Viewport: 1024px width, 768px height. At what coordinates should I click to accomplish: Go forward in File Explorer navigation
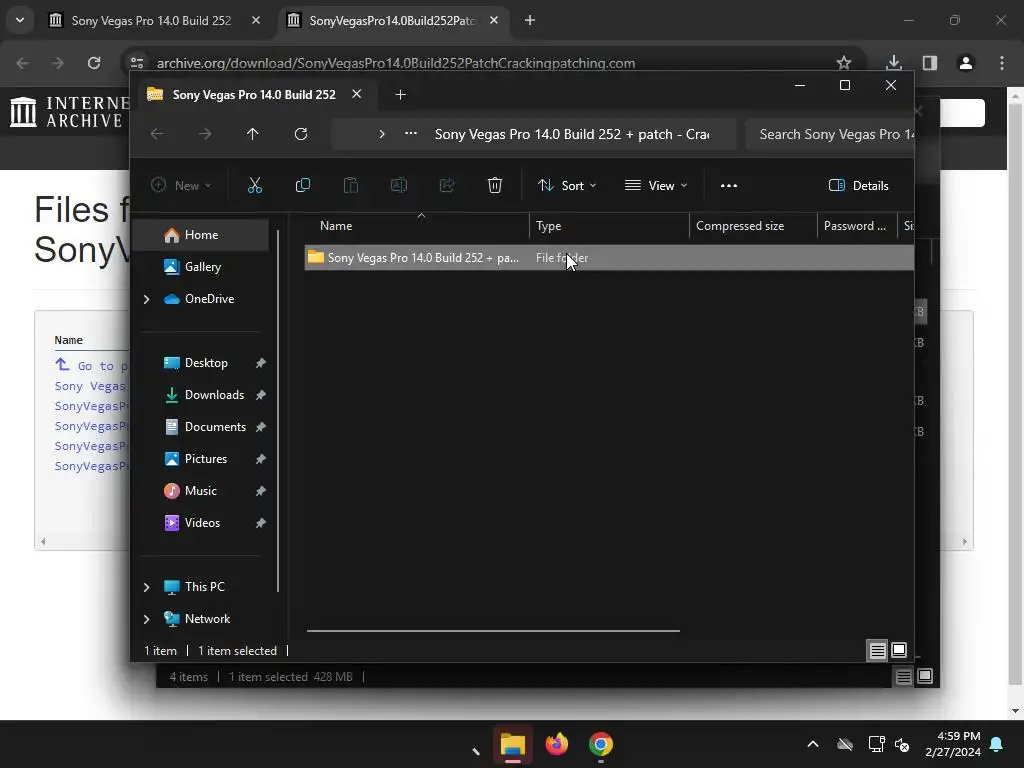(205, 134)
